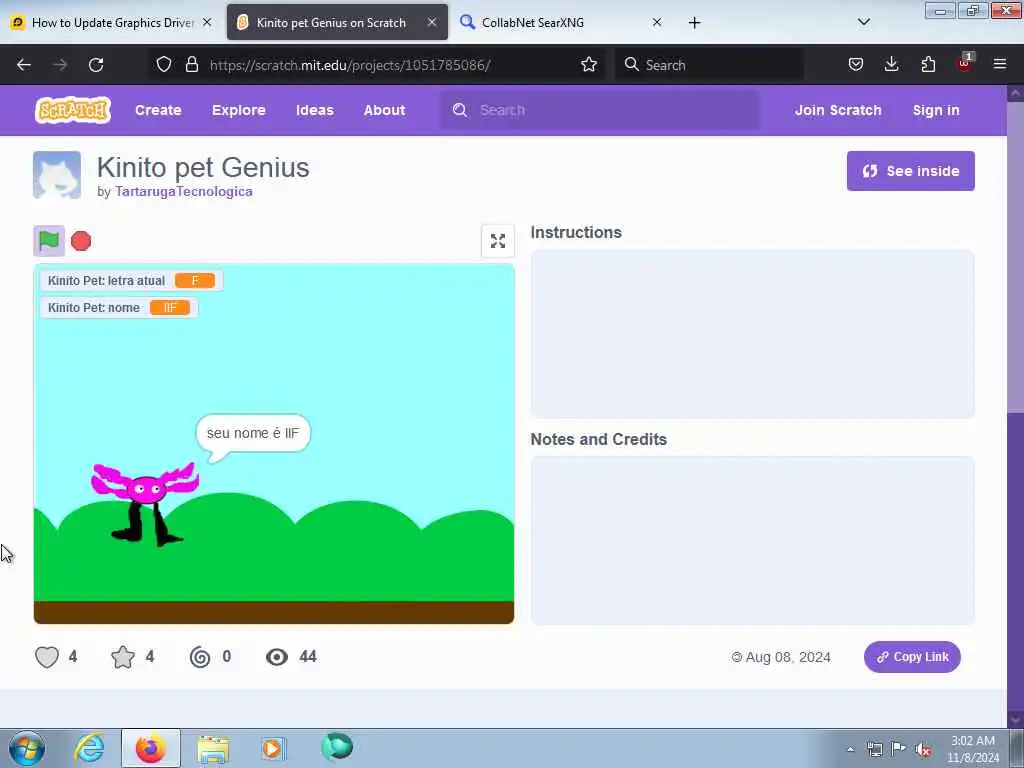Click the green flag to start the project

[49, 241]
